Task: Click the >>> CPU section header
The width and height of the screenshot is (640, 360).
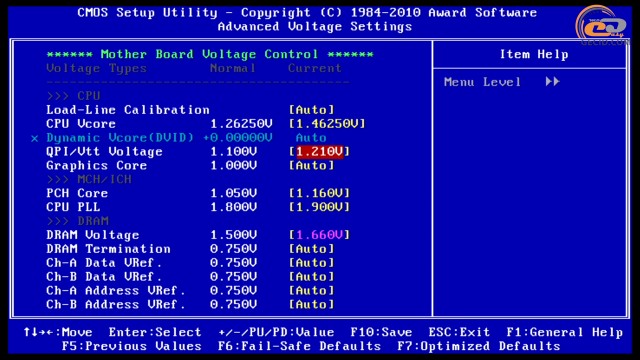Action: (73, 96)
